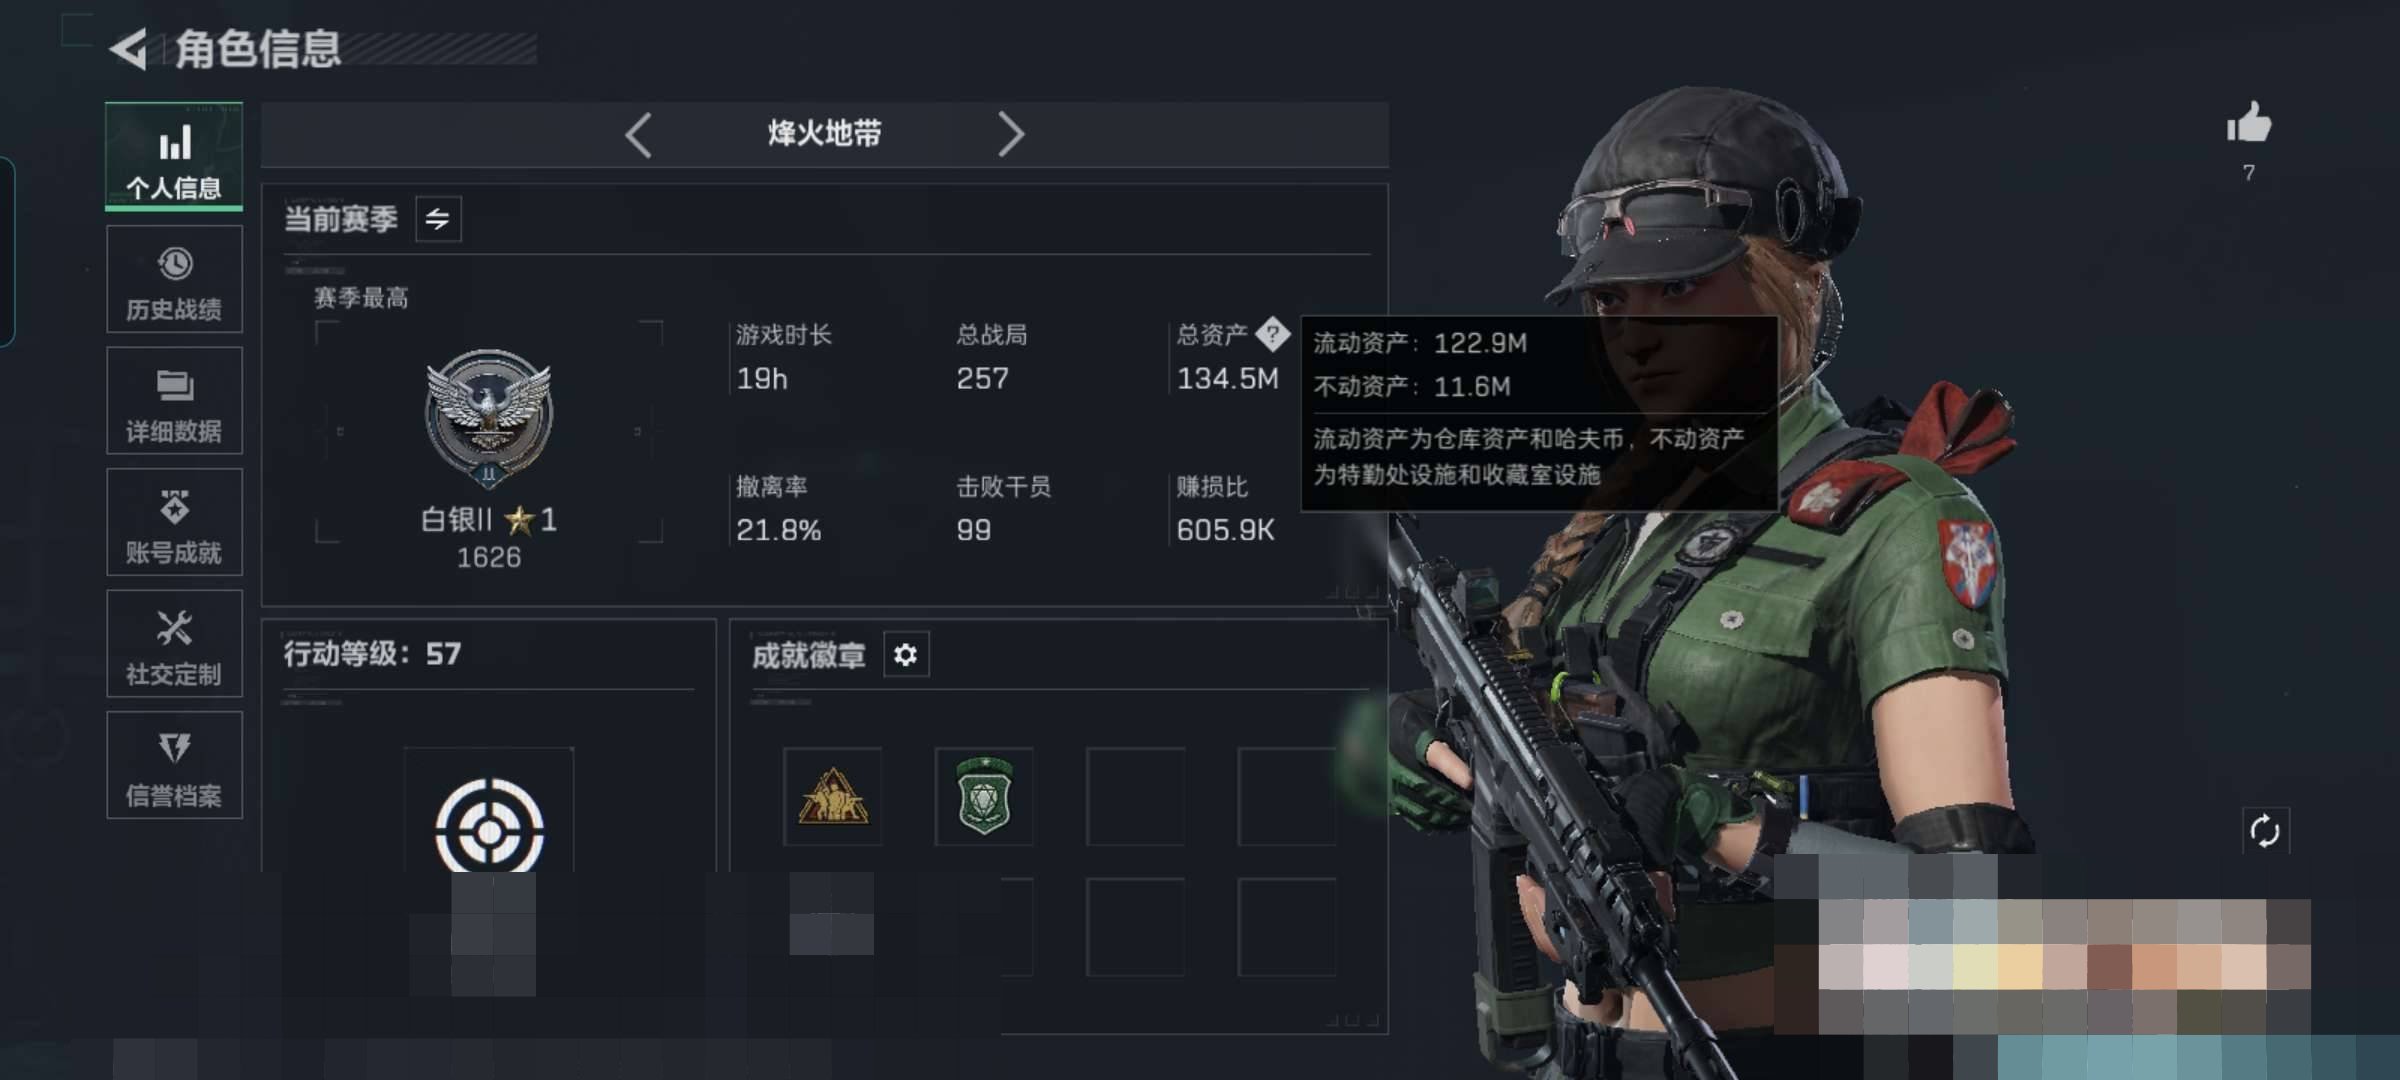Give a like with the thumbs-up icon
This screenshot has height=1080, width=2400.
(x=2249, y=124)
